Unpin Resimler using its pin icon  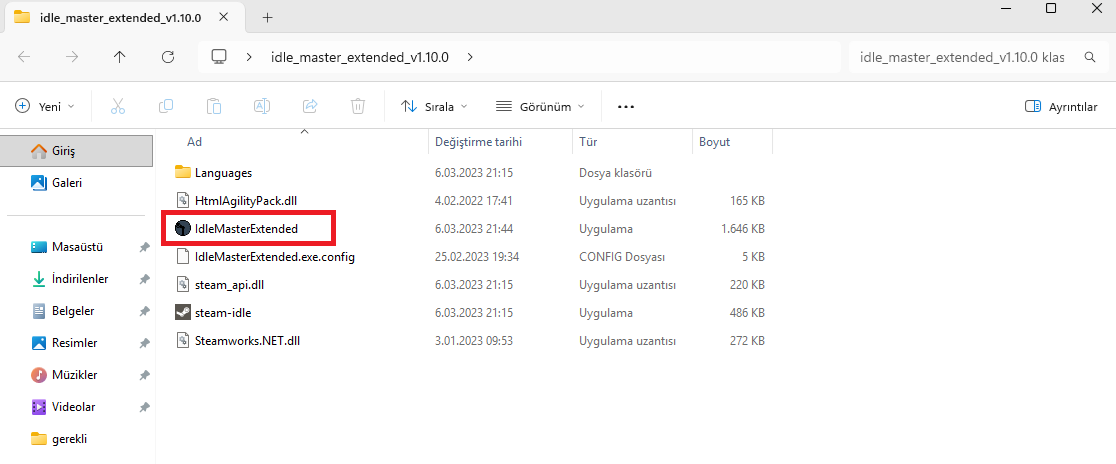(x=144, y=344)
